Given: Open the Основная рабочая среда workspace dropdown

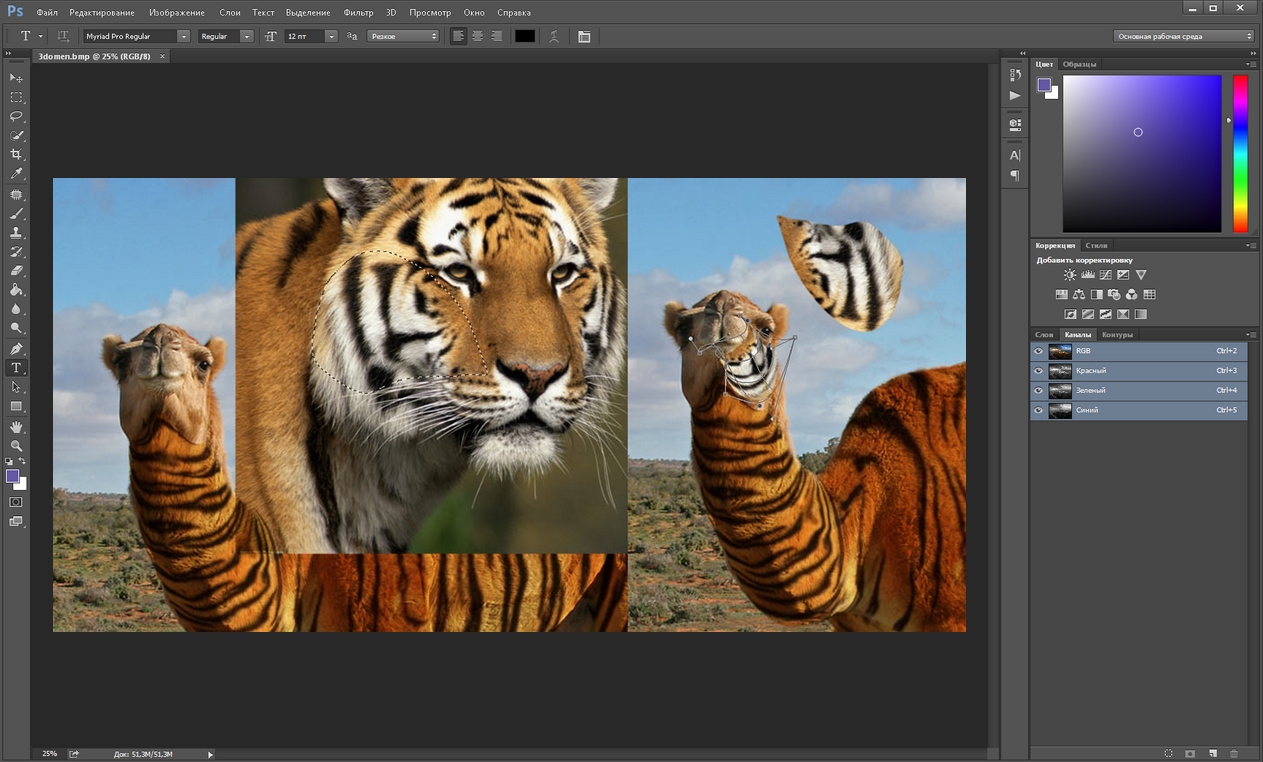Looking at the screenshot, I should point(1184,36).
